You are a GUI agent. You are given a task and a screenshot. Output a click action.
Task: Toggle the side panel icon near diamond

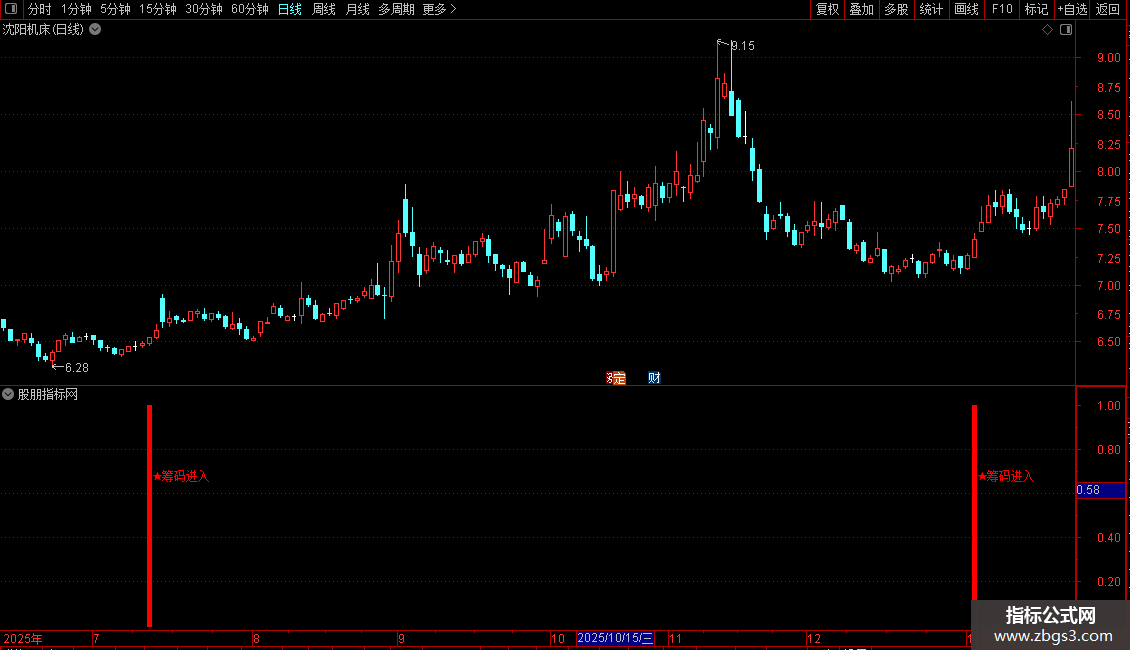[1066, 30]
